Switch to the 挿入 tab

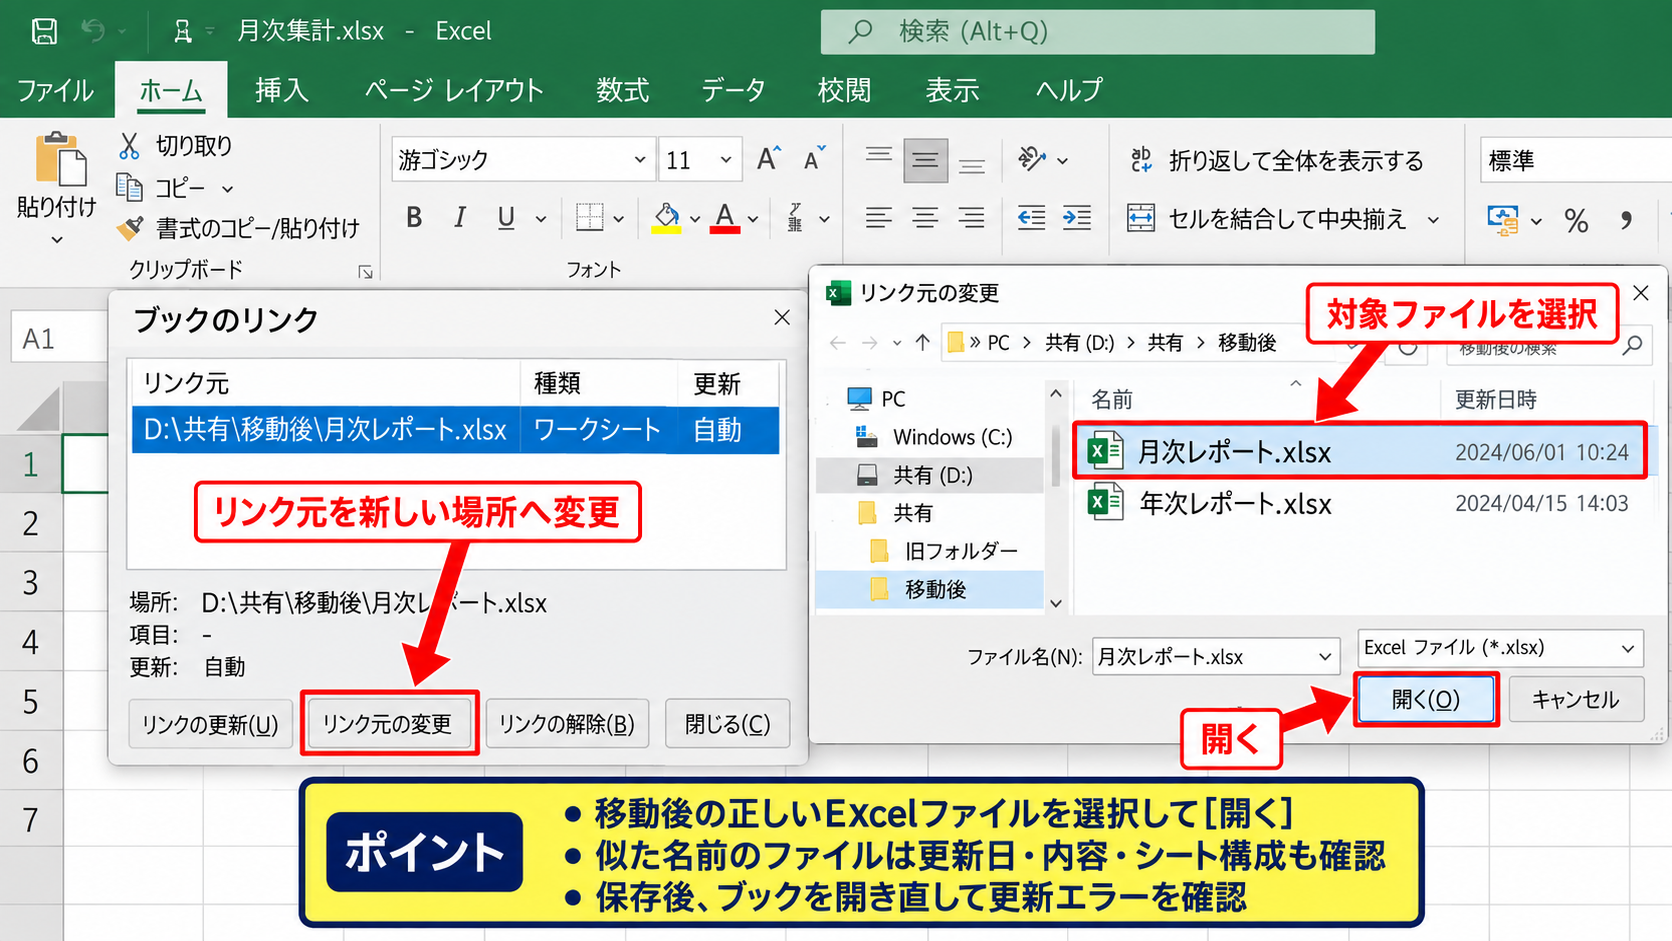(281, 90)
